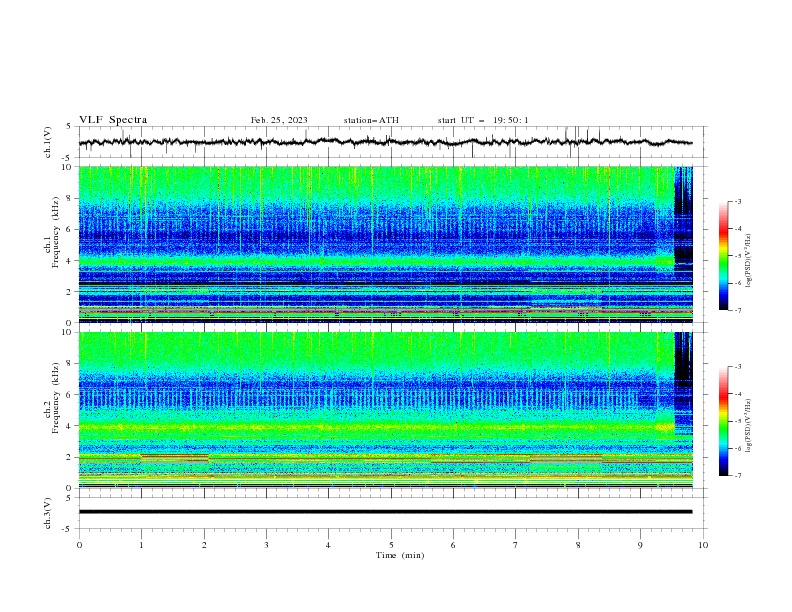
Task: Click the "ch.1 Frequency (kHz)" axis label
Action: (52, 233)
